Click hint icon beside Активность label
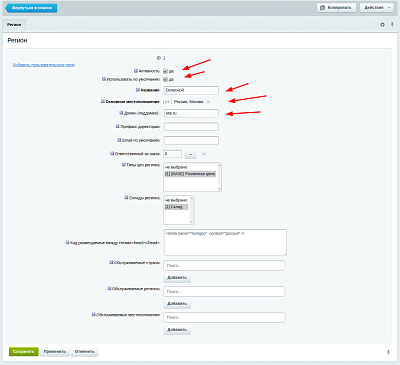Viewport: 400px width, 365px height. click(x=136, y=71)
